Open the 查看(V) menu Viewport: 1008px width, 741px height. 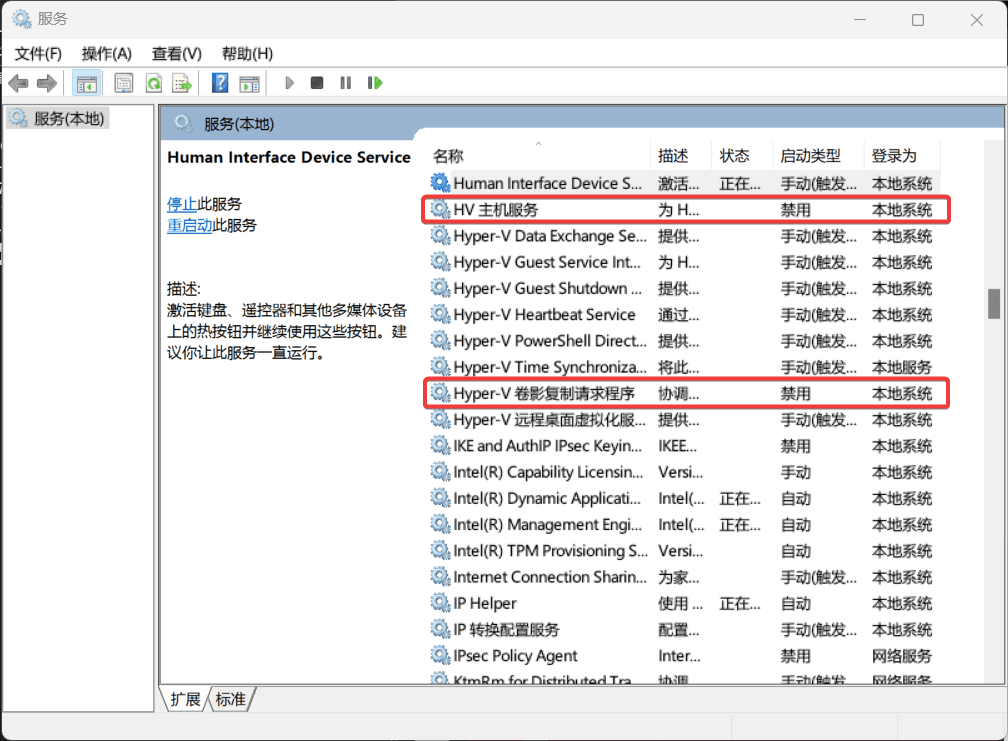click(177, 54)
